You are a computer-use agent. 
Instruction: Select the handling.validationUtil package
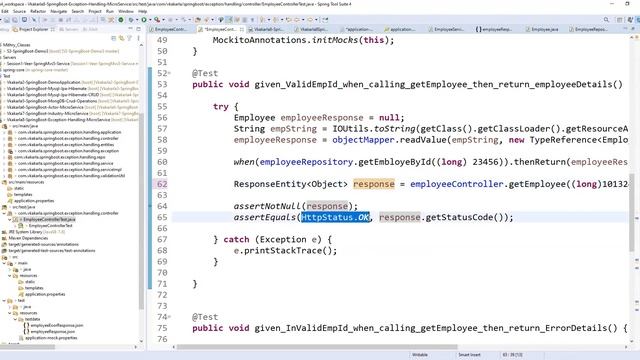point(71,176)
